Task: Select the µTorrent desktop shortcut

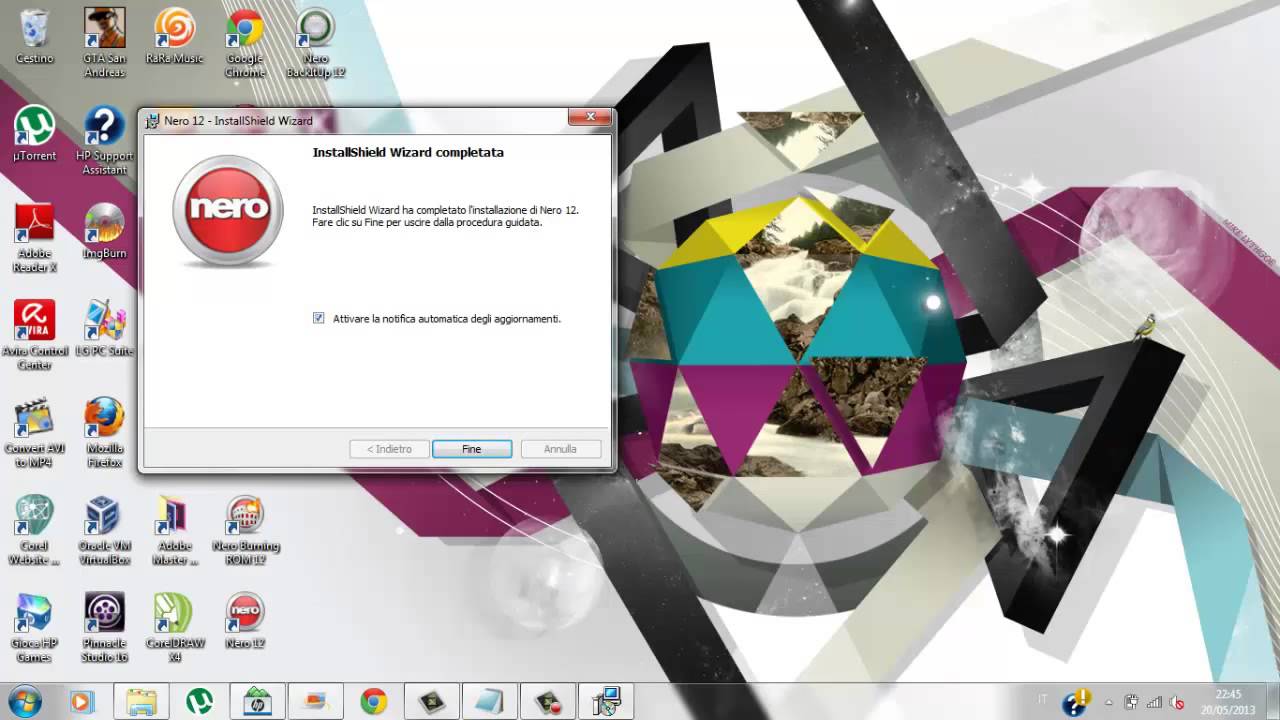Action: 34,133
